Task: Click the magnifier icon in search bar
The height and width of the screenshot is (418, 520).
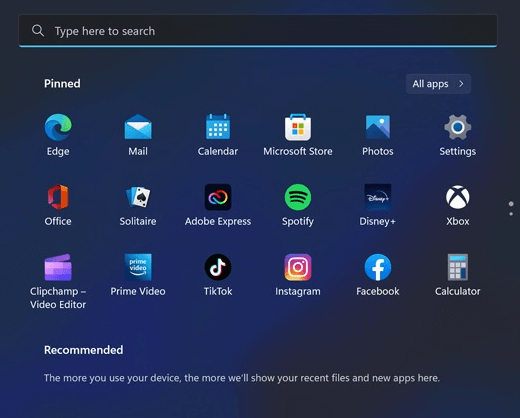Action: [x=38, y=31]
